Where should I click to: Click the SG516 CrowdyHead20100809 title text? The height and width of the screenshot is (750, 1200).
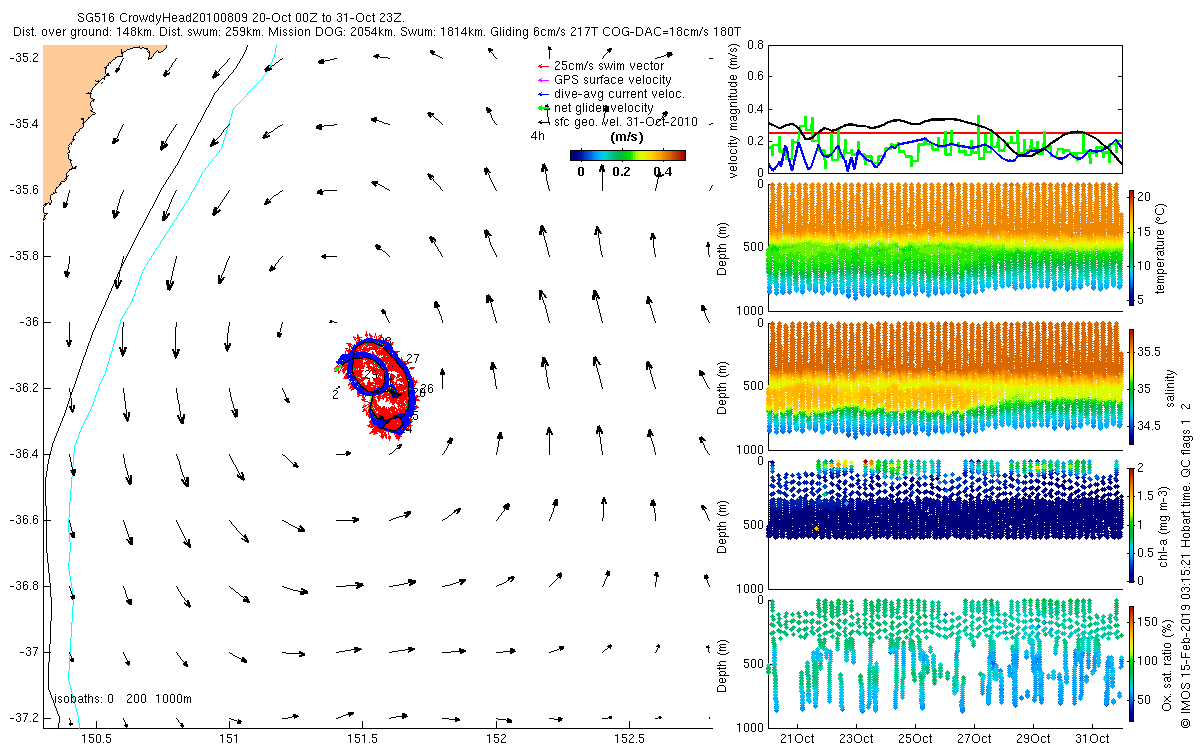(x=163, y=18)
